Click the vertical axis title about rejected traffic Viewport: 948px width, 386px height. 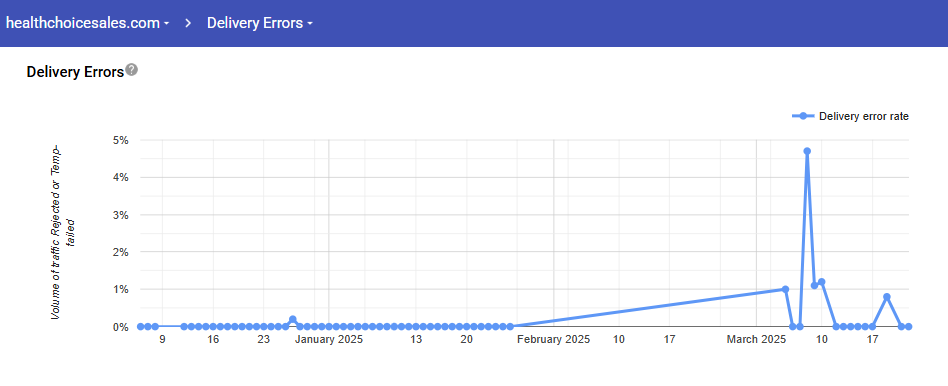[x=63, y=232]
